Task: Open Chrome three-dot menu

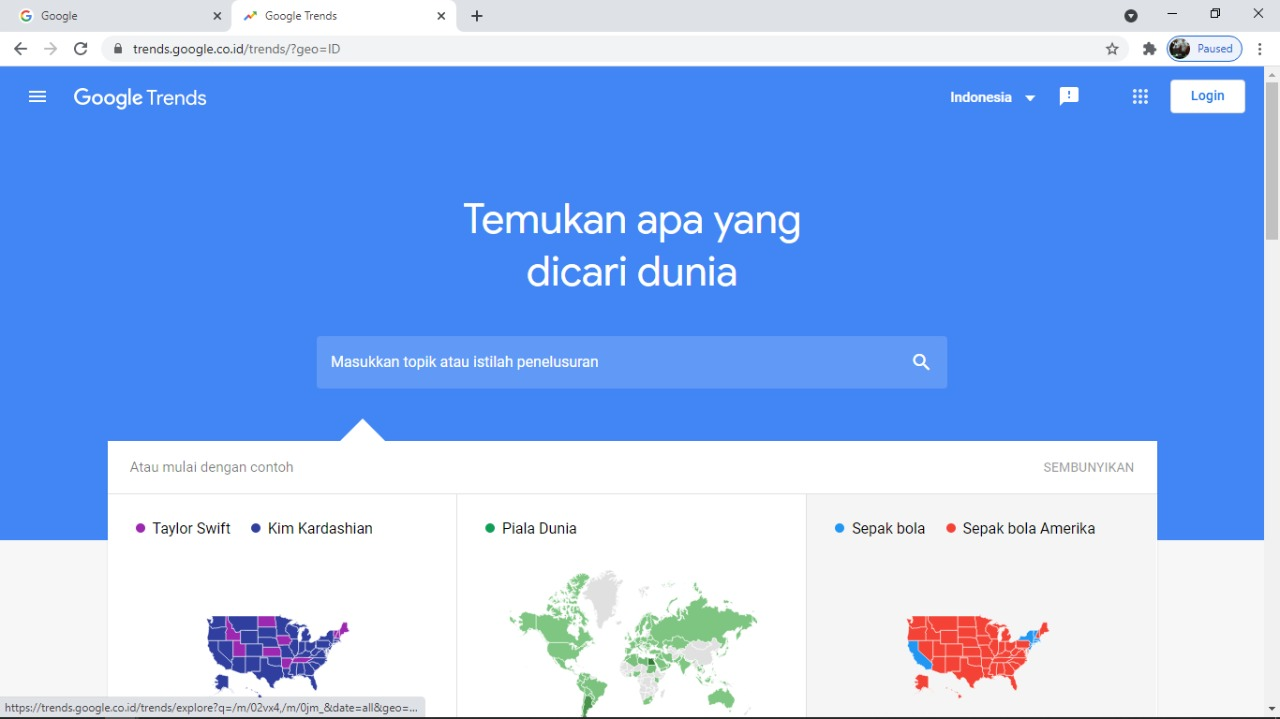Action: tap(1260, 48)
